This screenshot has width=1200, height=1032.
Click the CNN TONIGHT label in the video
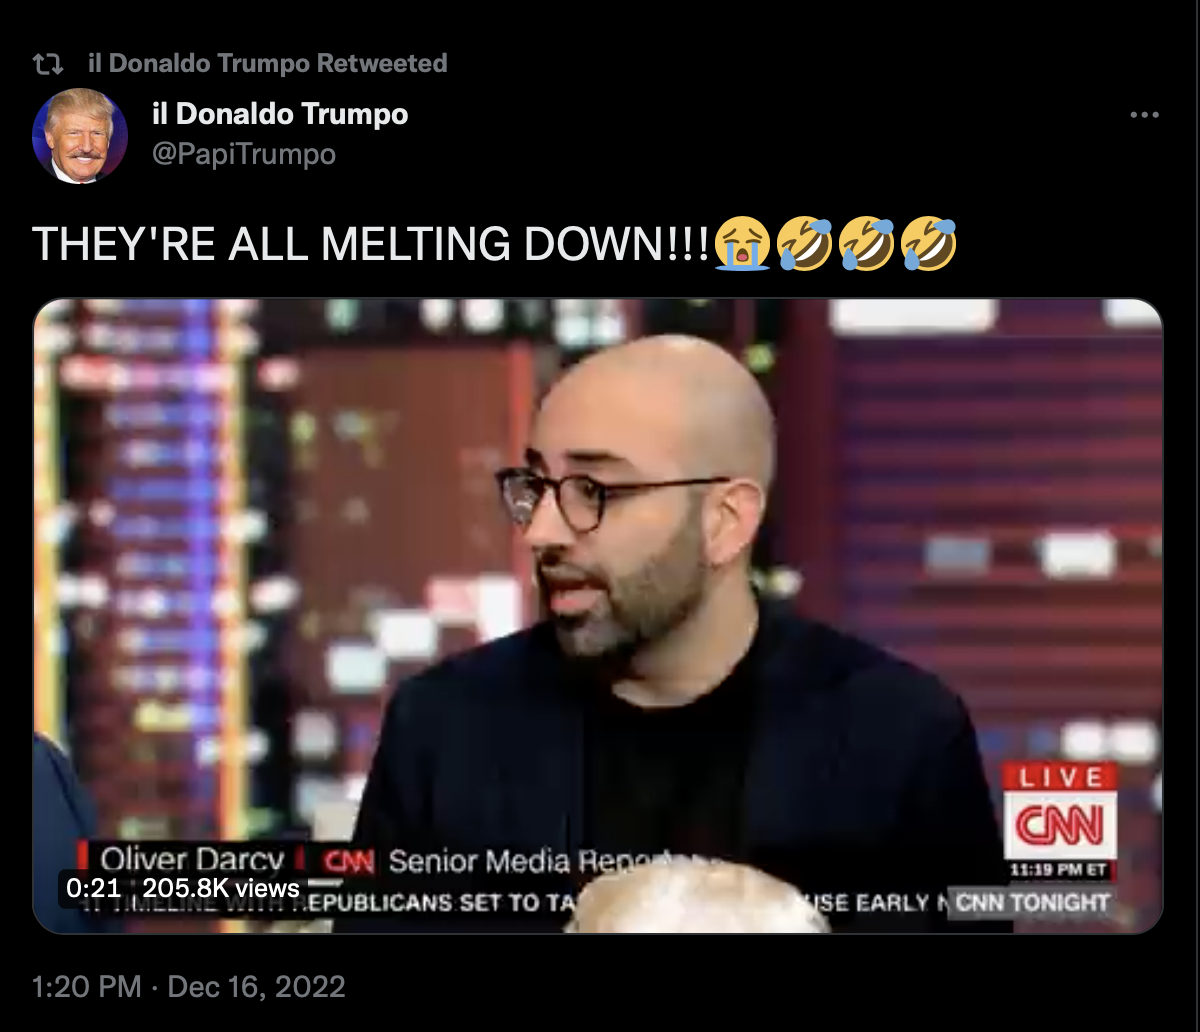click(x=1032, y=903)
